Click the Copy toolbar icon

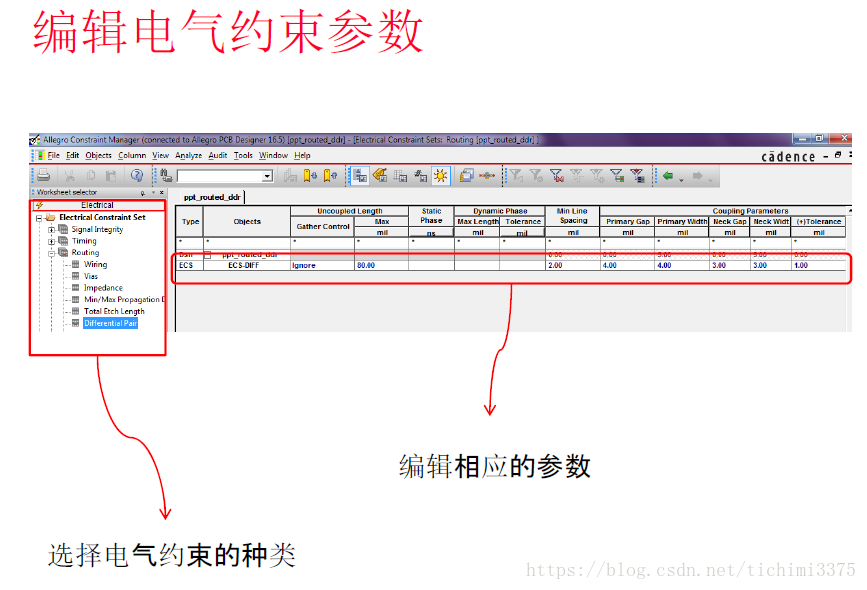[x=91, y=176]
